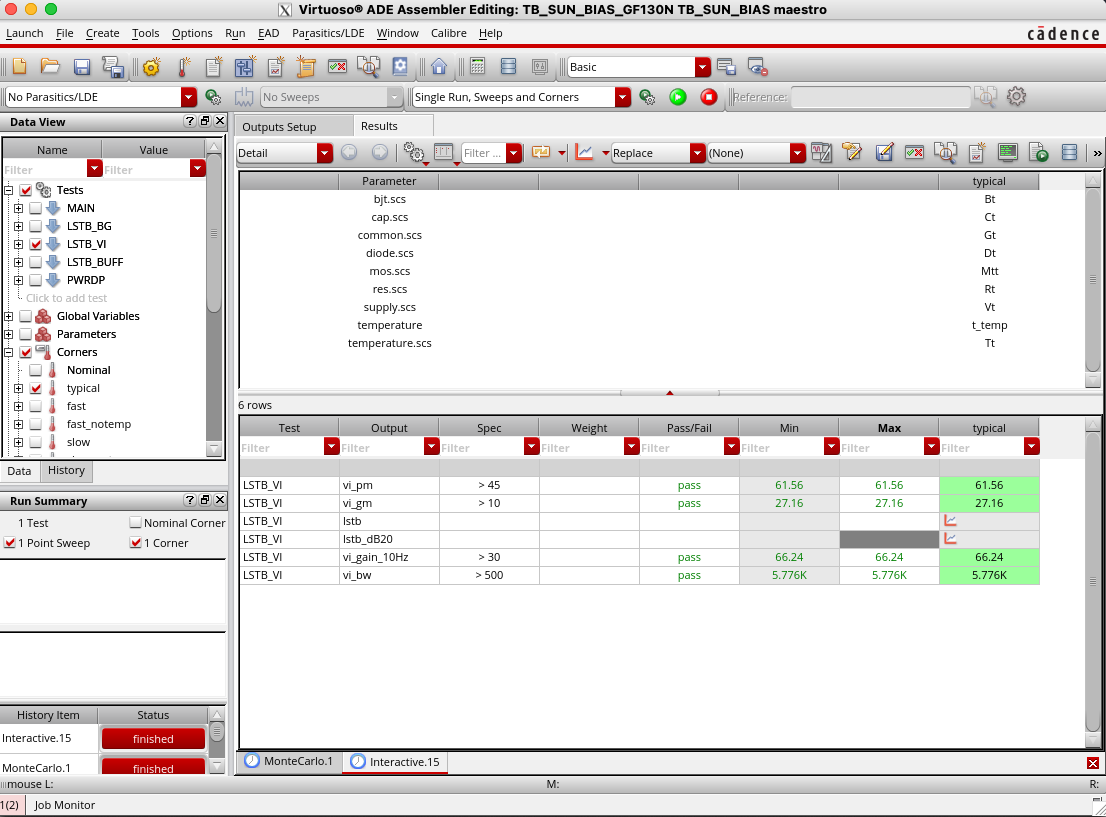Open folder icon in top toolbar

(x=50, y=67)
